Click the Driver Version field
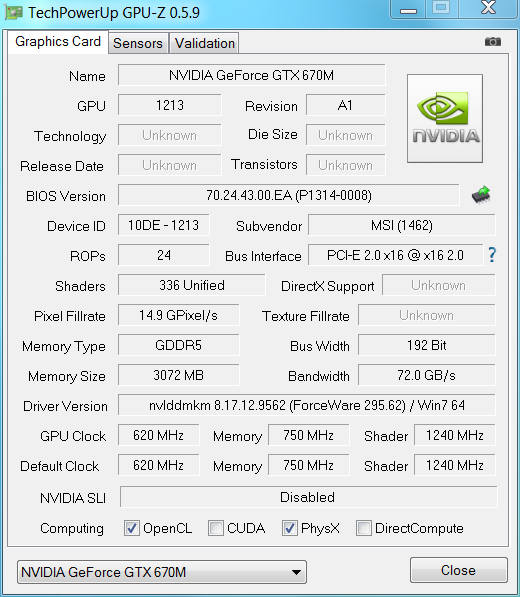This screenshot has height=597, width=520. [306, 405]
